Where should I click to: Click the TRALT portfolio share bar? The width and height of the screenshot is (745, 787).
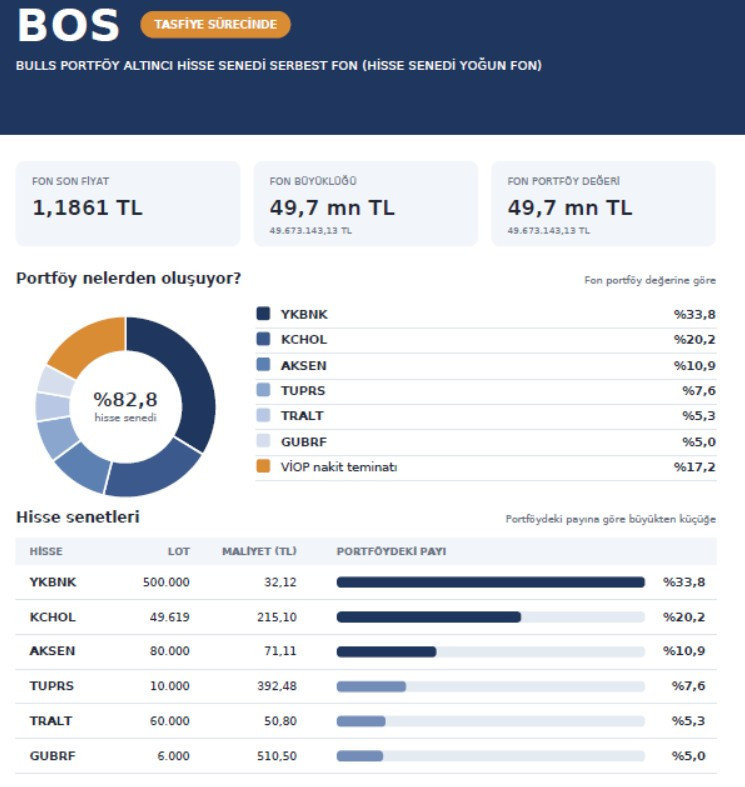point(490,721)
